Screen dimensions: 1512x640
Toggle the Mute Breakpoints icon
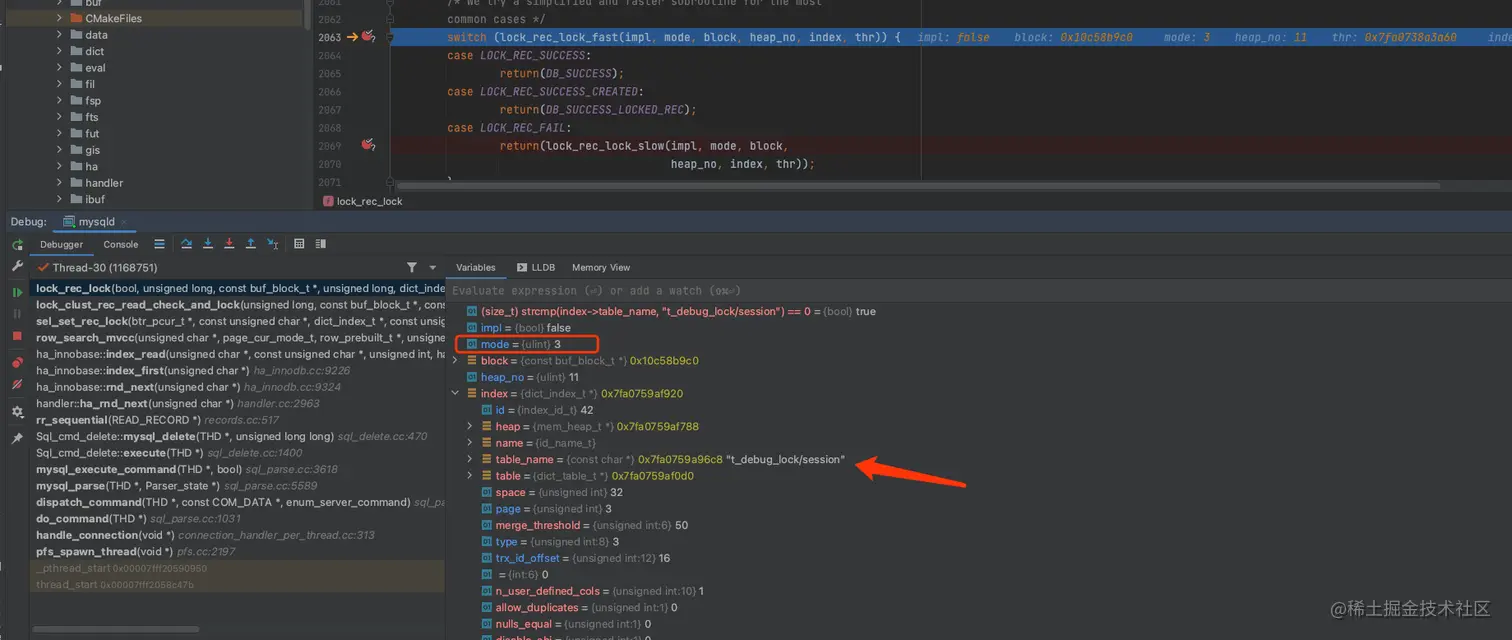[17, 384]
